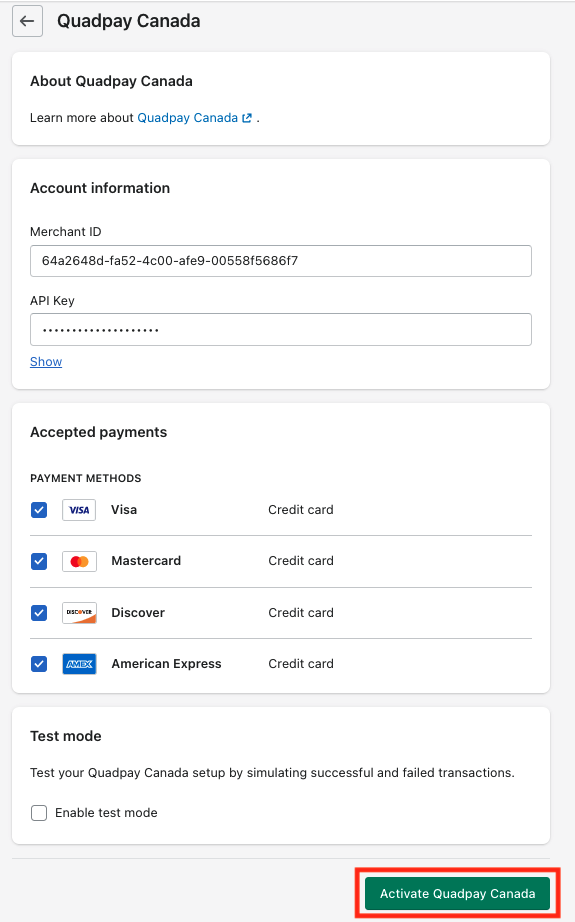Enable test mode checkbox
The image size is (575, 922).
[x=39, y=813]
